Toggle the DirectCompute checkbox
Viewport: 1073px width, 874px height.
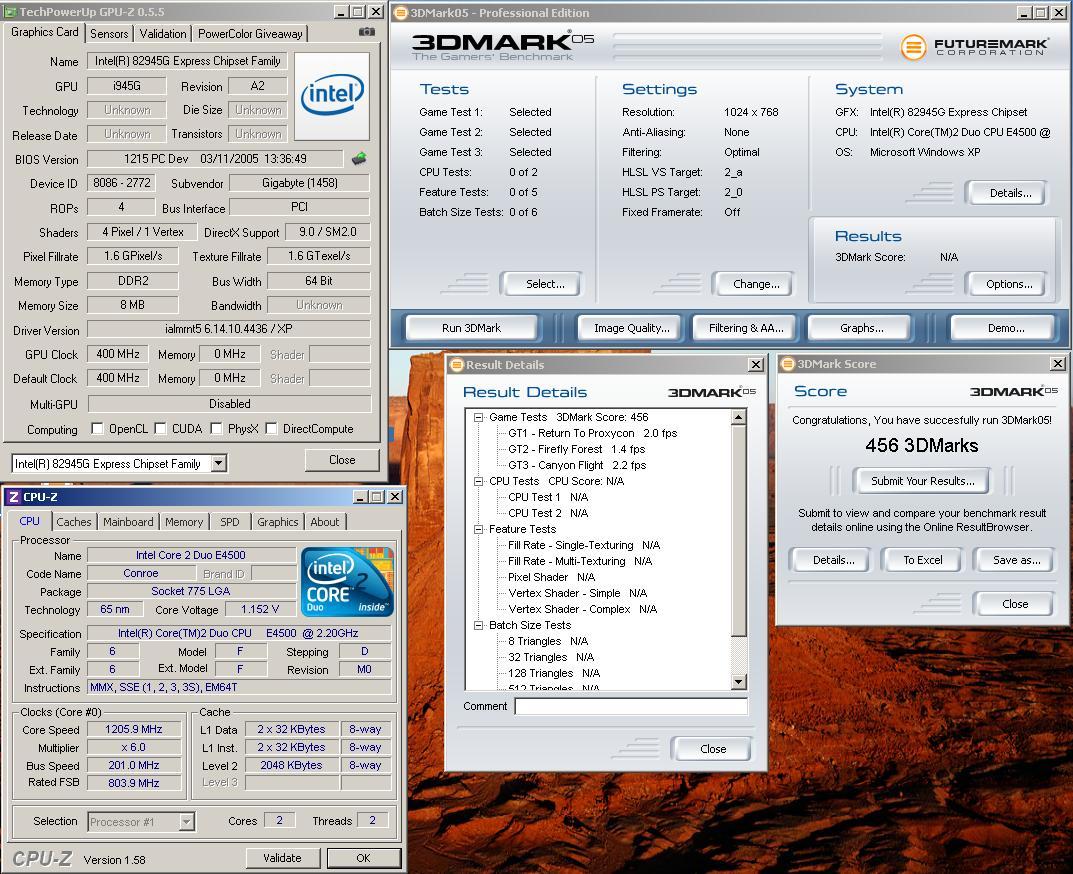coord(272,428)
